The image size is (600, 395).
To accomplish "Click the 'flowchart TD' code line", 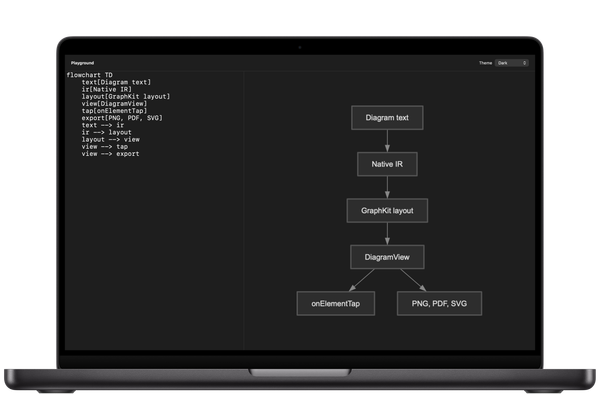I will [x=90, y=75].
